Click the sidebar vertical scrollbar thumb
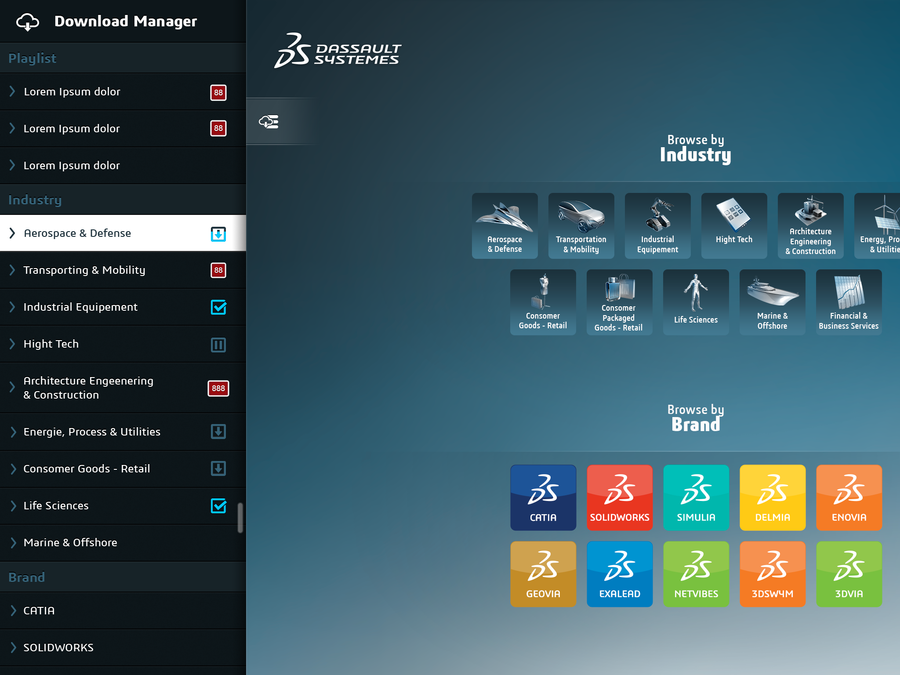The width and height of the screenshot is (900, 675). click(x=240, y=517)
